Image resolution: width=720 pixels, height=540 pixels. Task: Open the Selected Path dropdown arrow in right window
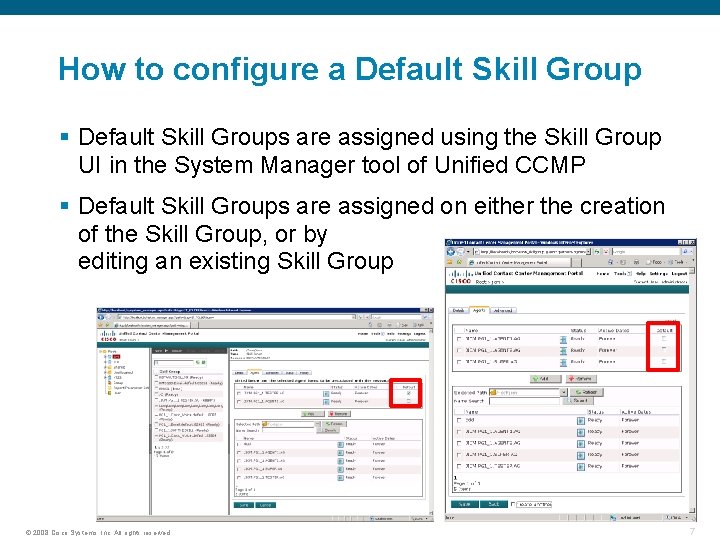coord(563,393)
